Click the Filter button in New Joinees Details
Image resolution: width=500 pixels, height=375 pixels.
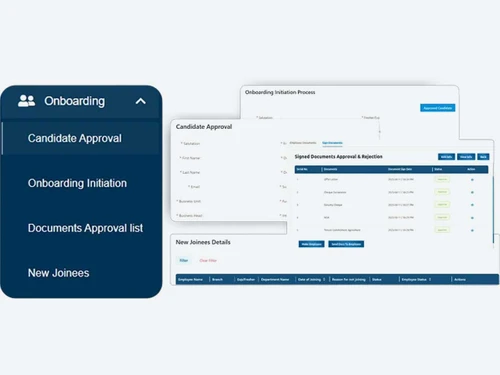184,260
